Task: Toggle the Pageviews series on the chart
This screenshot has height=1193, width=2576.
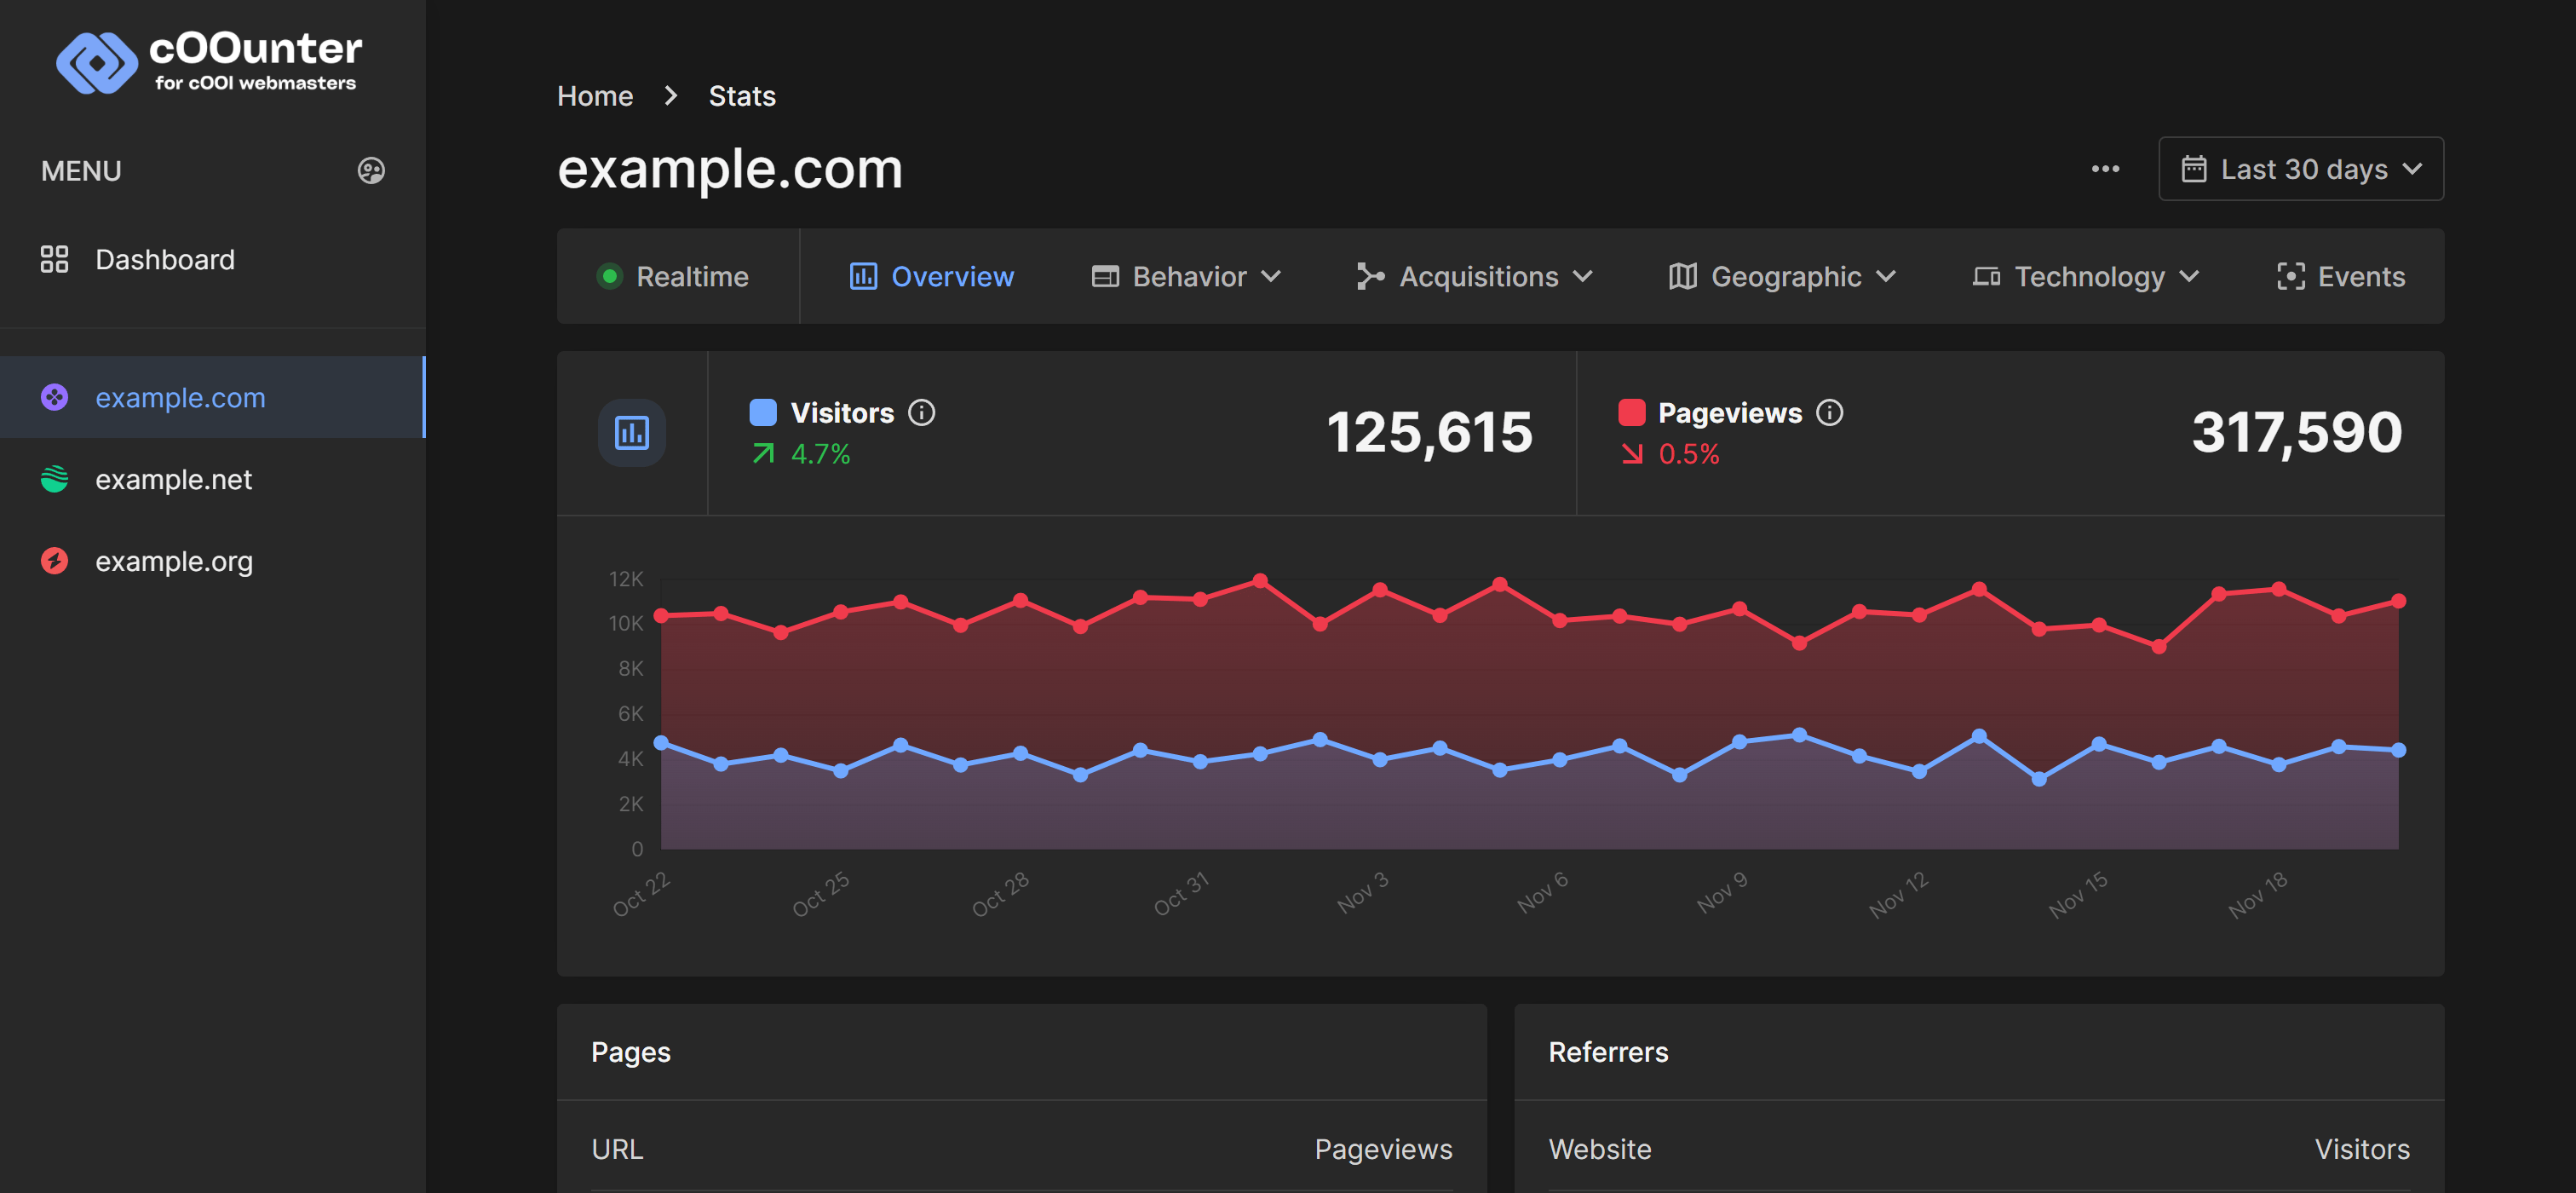Action: point(1729,413)
